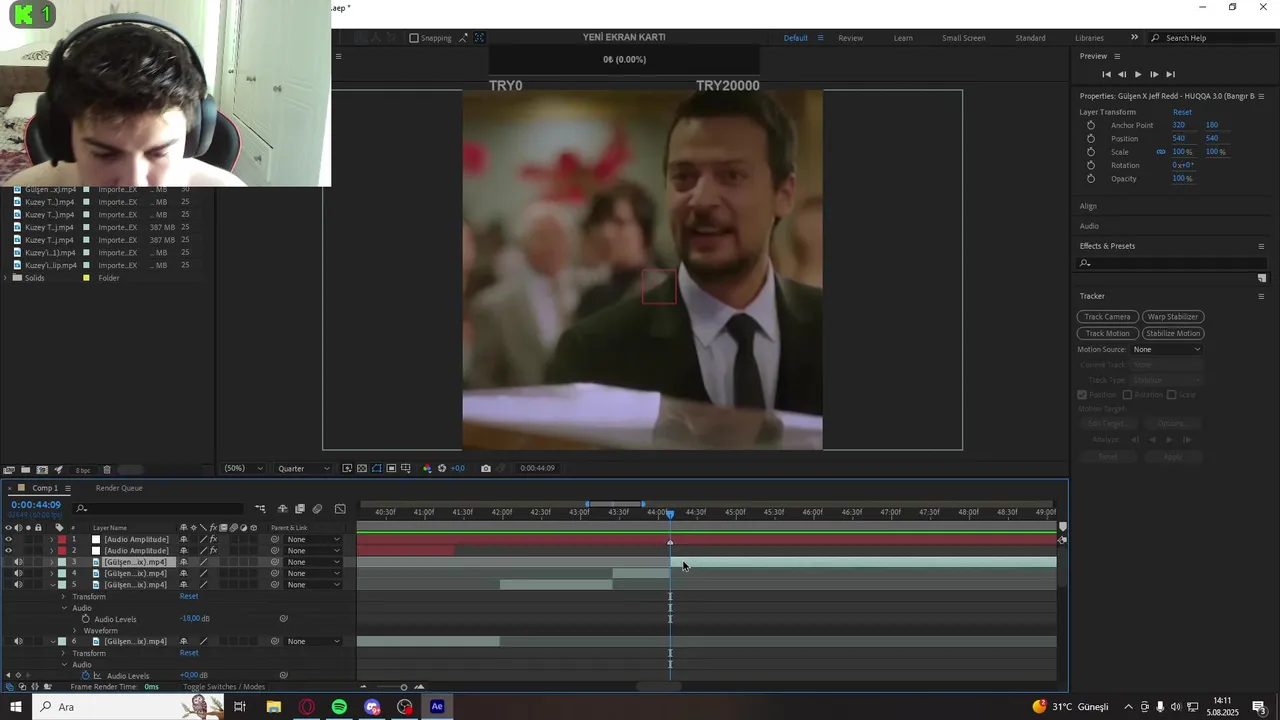The image size is (1280, 720).
Task: Open viewer resolution dropdown Quarter
Action: 303,468
